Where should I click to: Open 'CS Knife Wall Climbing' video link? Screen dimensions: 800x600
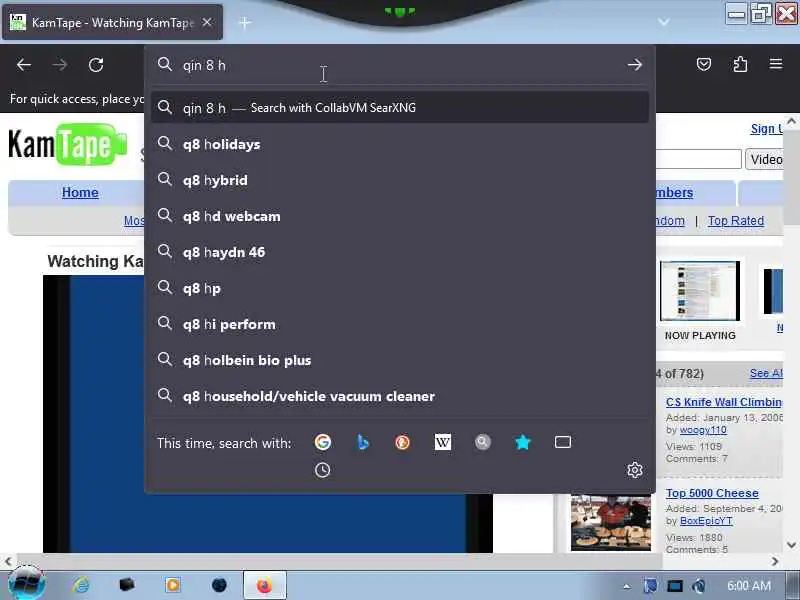pyautogui.click(x=724, y=402)
